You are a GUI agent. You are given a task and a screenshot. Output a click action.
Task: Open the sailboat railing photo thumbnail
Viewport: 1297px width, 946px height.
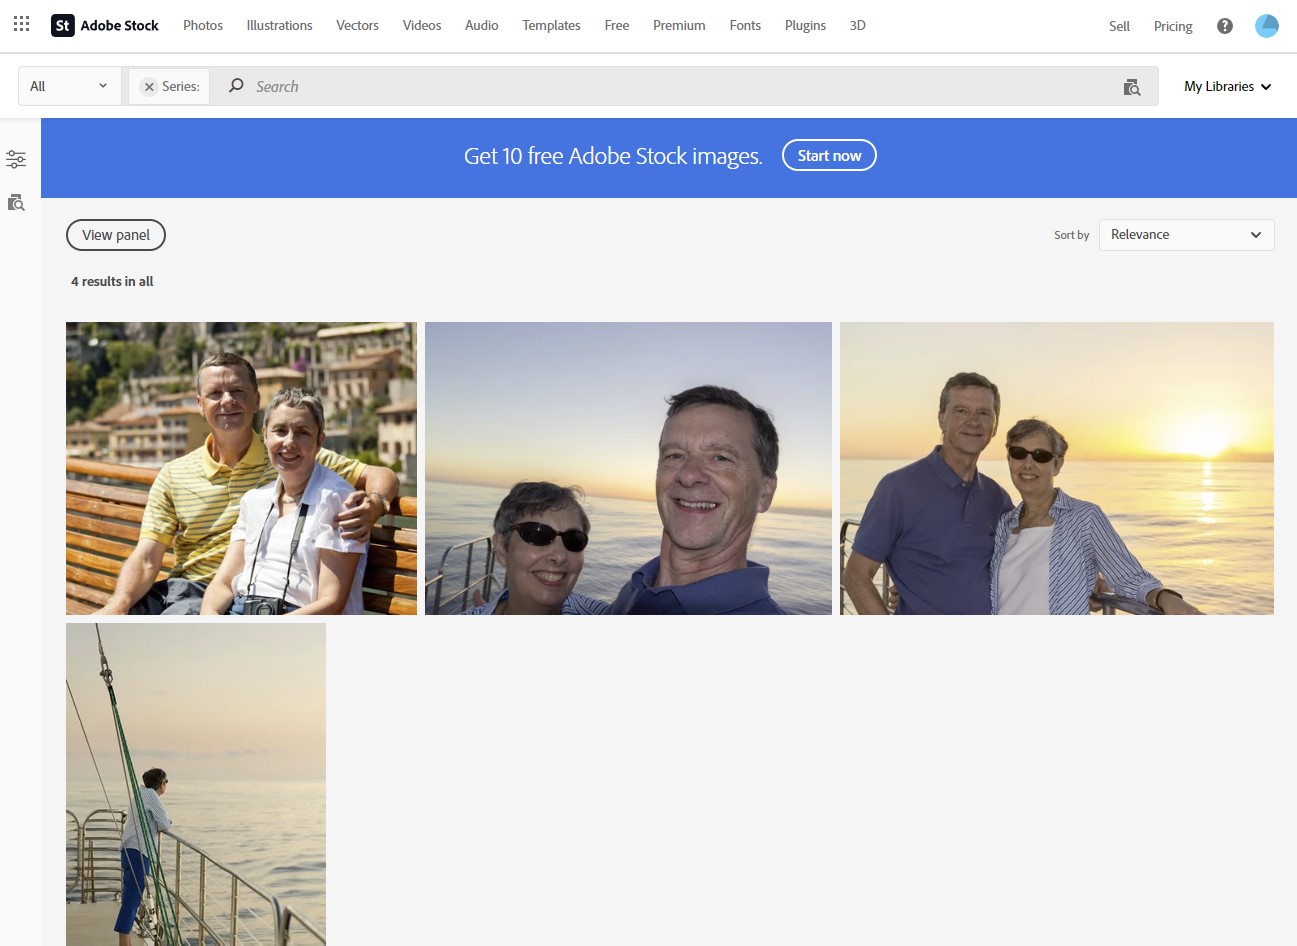click(195, 783)
